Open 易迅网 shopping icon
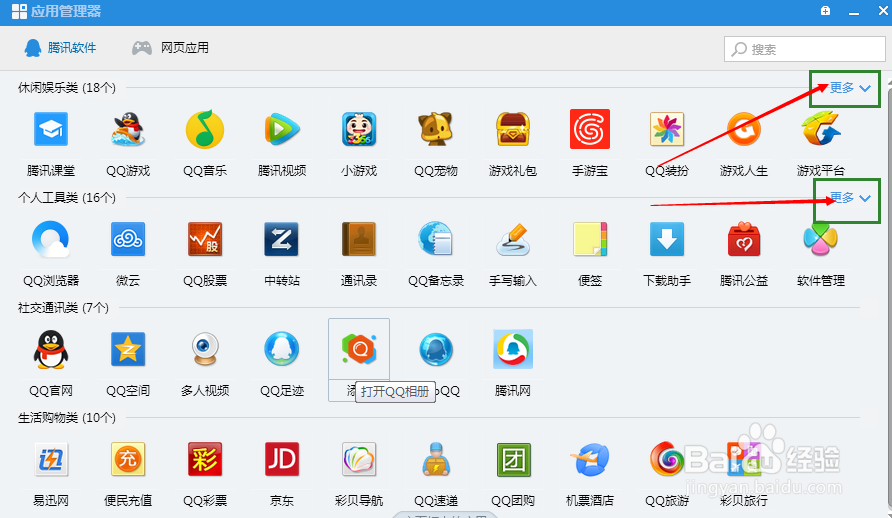The width and height of the screenshot is (892, 518). [x=51, y=459]
